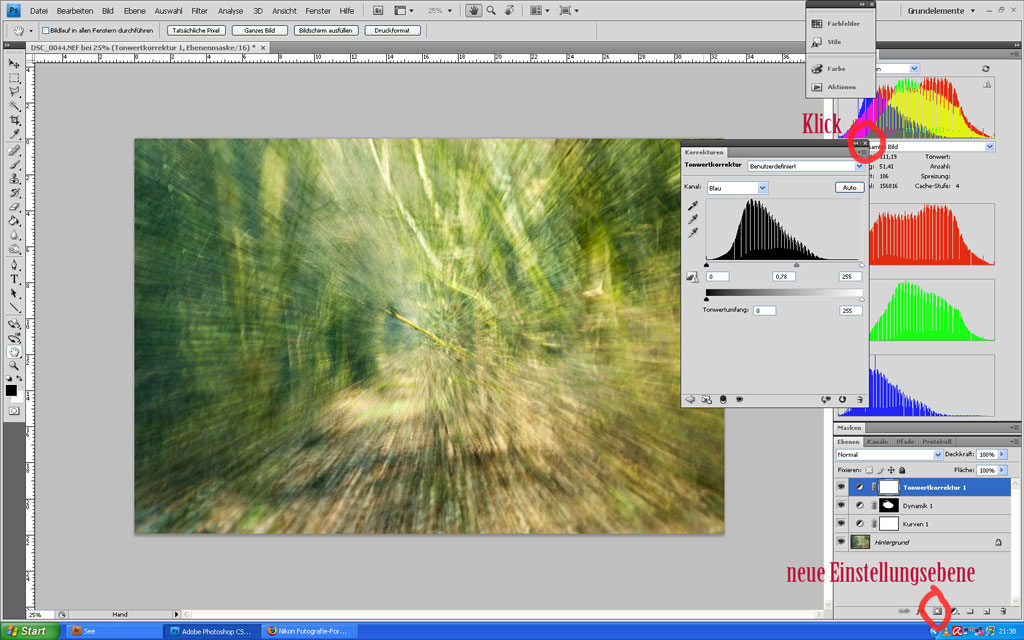Open Fläche slider arrow
The width and height of the screenshot is (1024, 640).
(x=1002, y=470)
